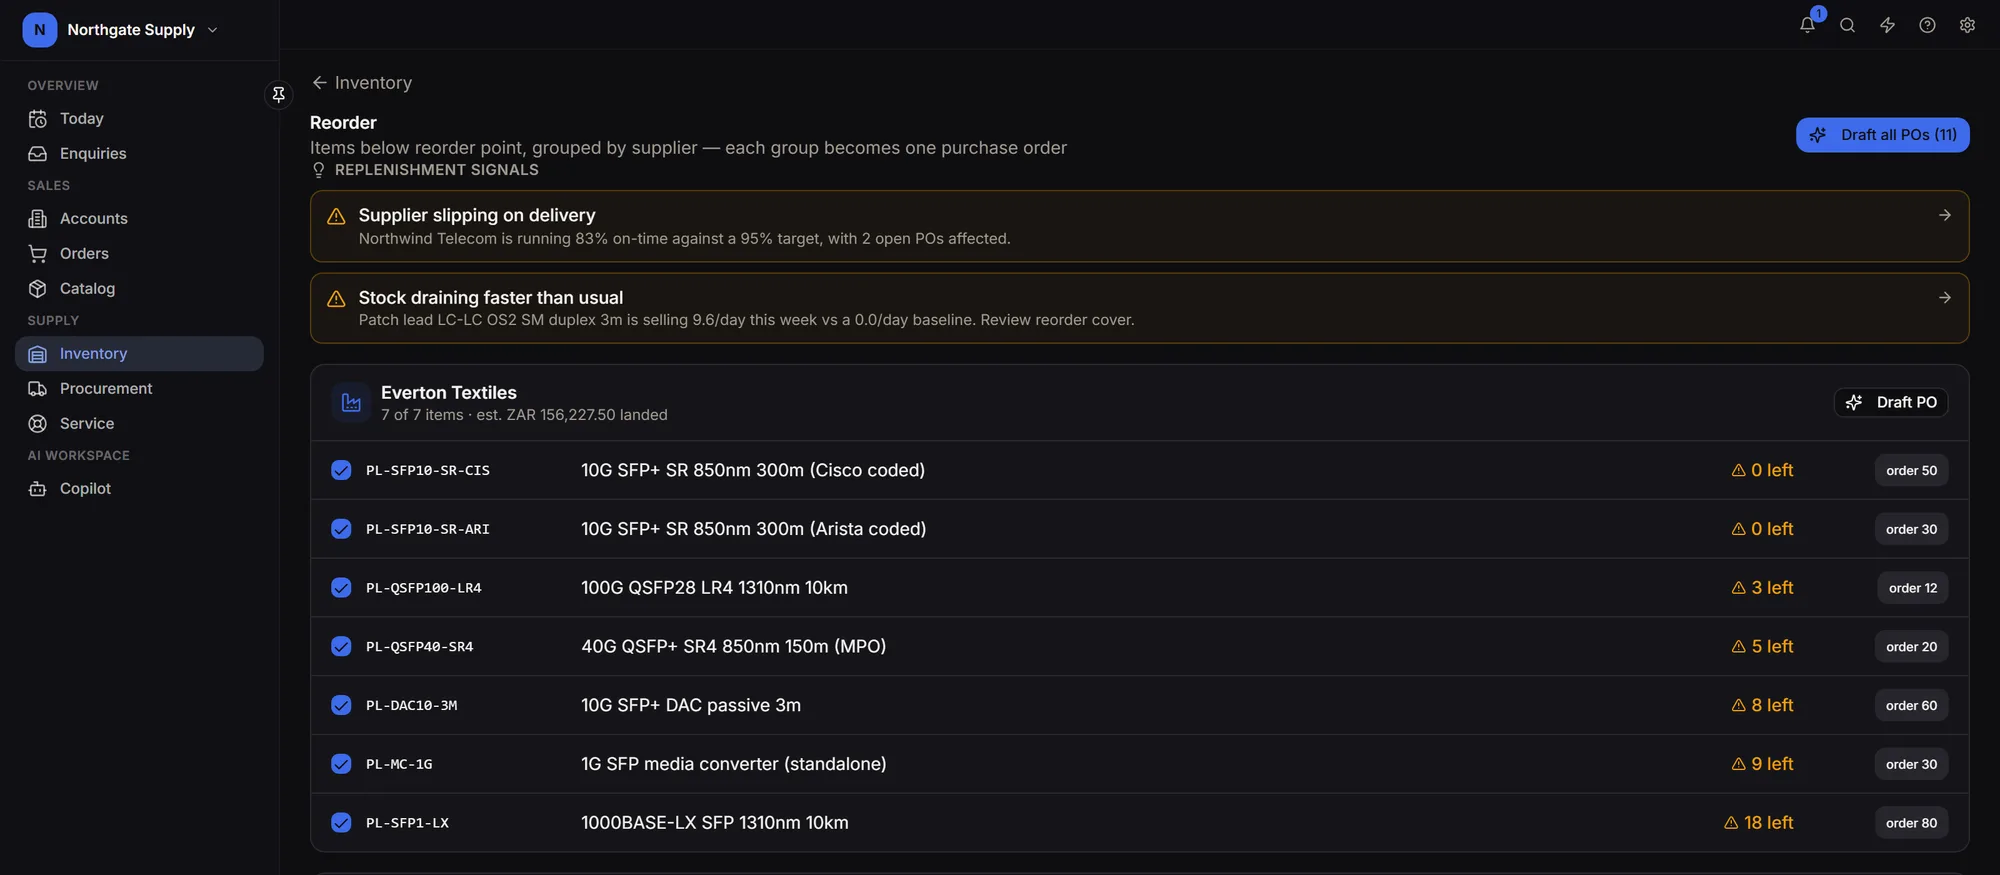Open Accounts section
This screenshot has width=2000, height=875.
point(139,219)
